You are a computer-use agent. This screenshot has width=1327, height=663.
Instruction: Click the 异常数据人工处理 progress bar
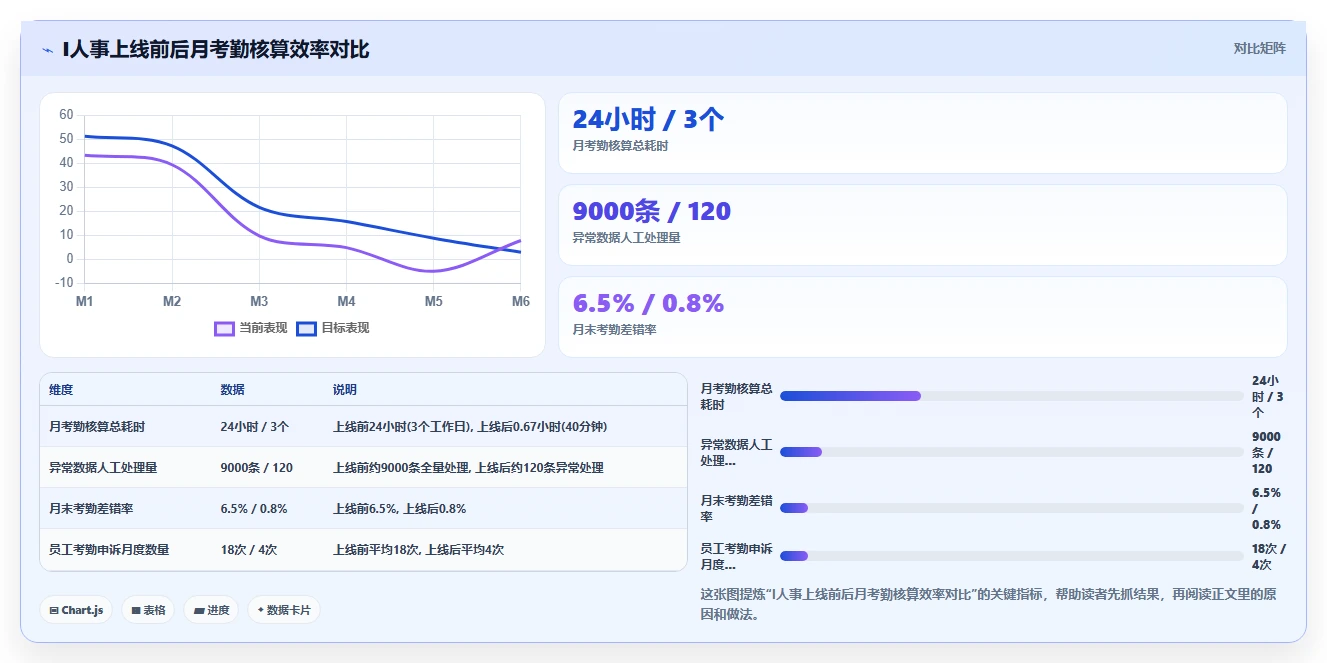pos(1011,452)
